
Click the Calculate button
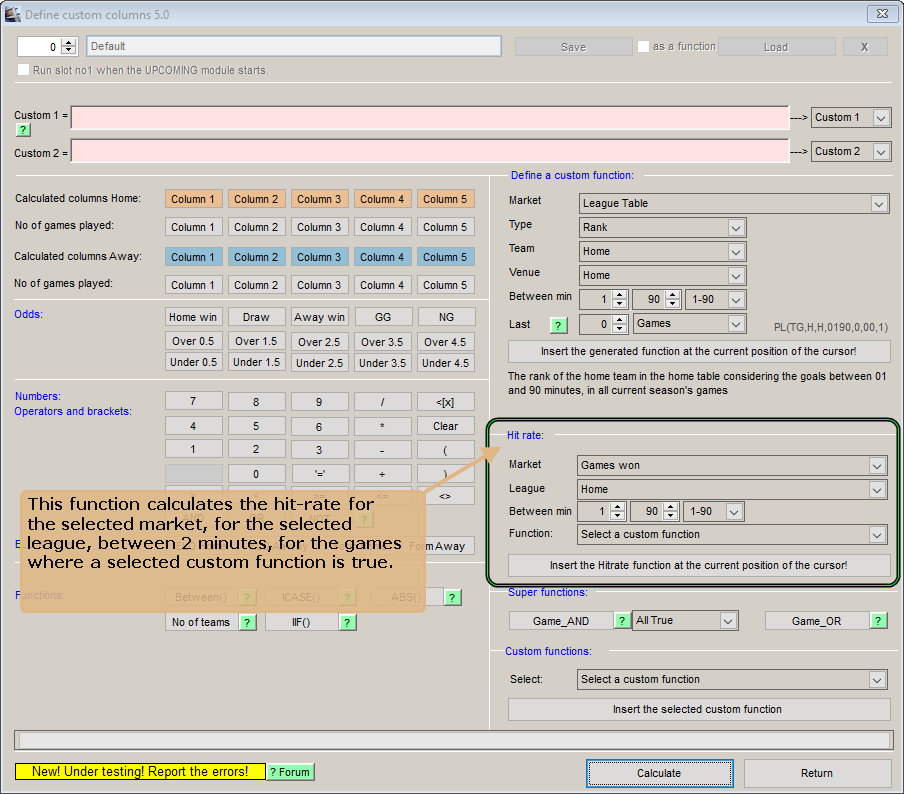(x=660, y=773)
